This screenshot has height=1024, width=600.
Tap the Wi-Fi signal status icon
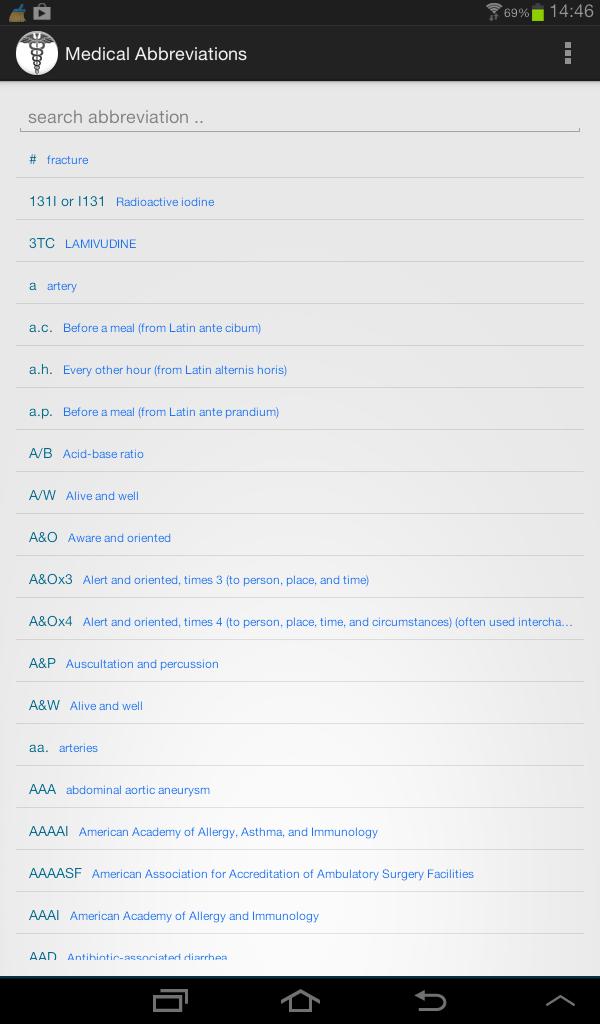(x=493, y=12)
